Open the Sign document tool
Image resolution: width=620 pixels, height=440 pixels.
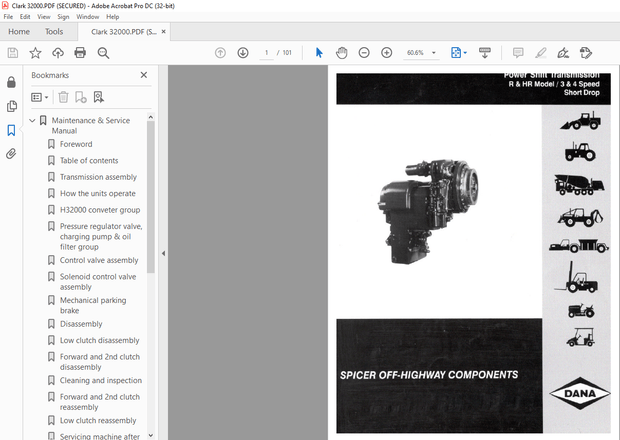[x=563, y=53]
